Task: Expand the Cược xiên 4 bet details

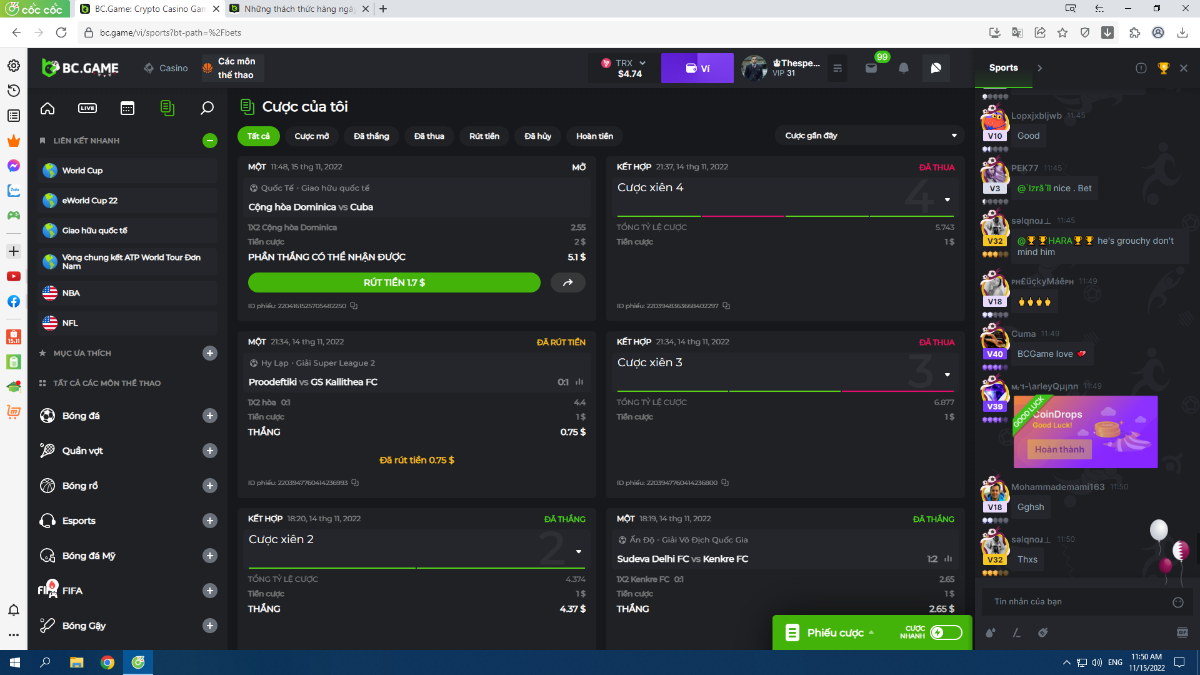Action: pyautogui.click(x=947, y=199)
